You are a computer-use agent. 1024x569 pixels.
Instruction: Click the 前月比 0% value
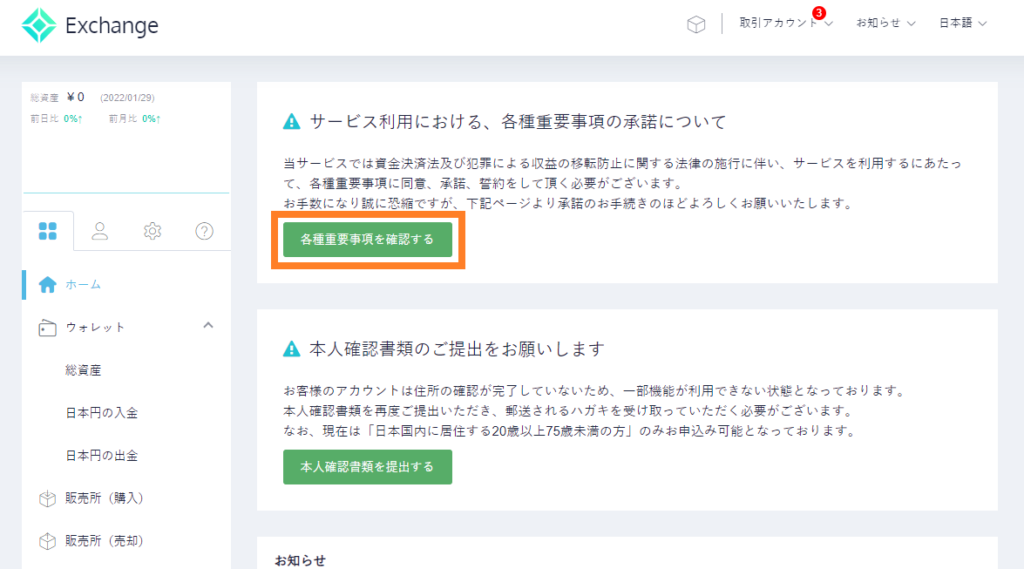[x=151, y=118]
